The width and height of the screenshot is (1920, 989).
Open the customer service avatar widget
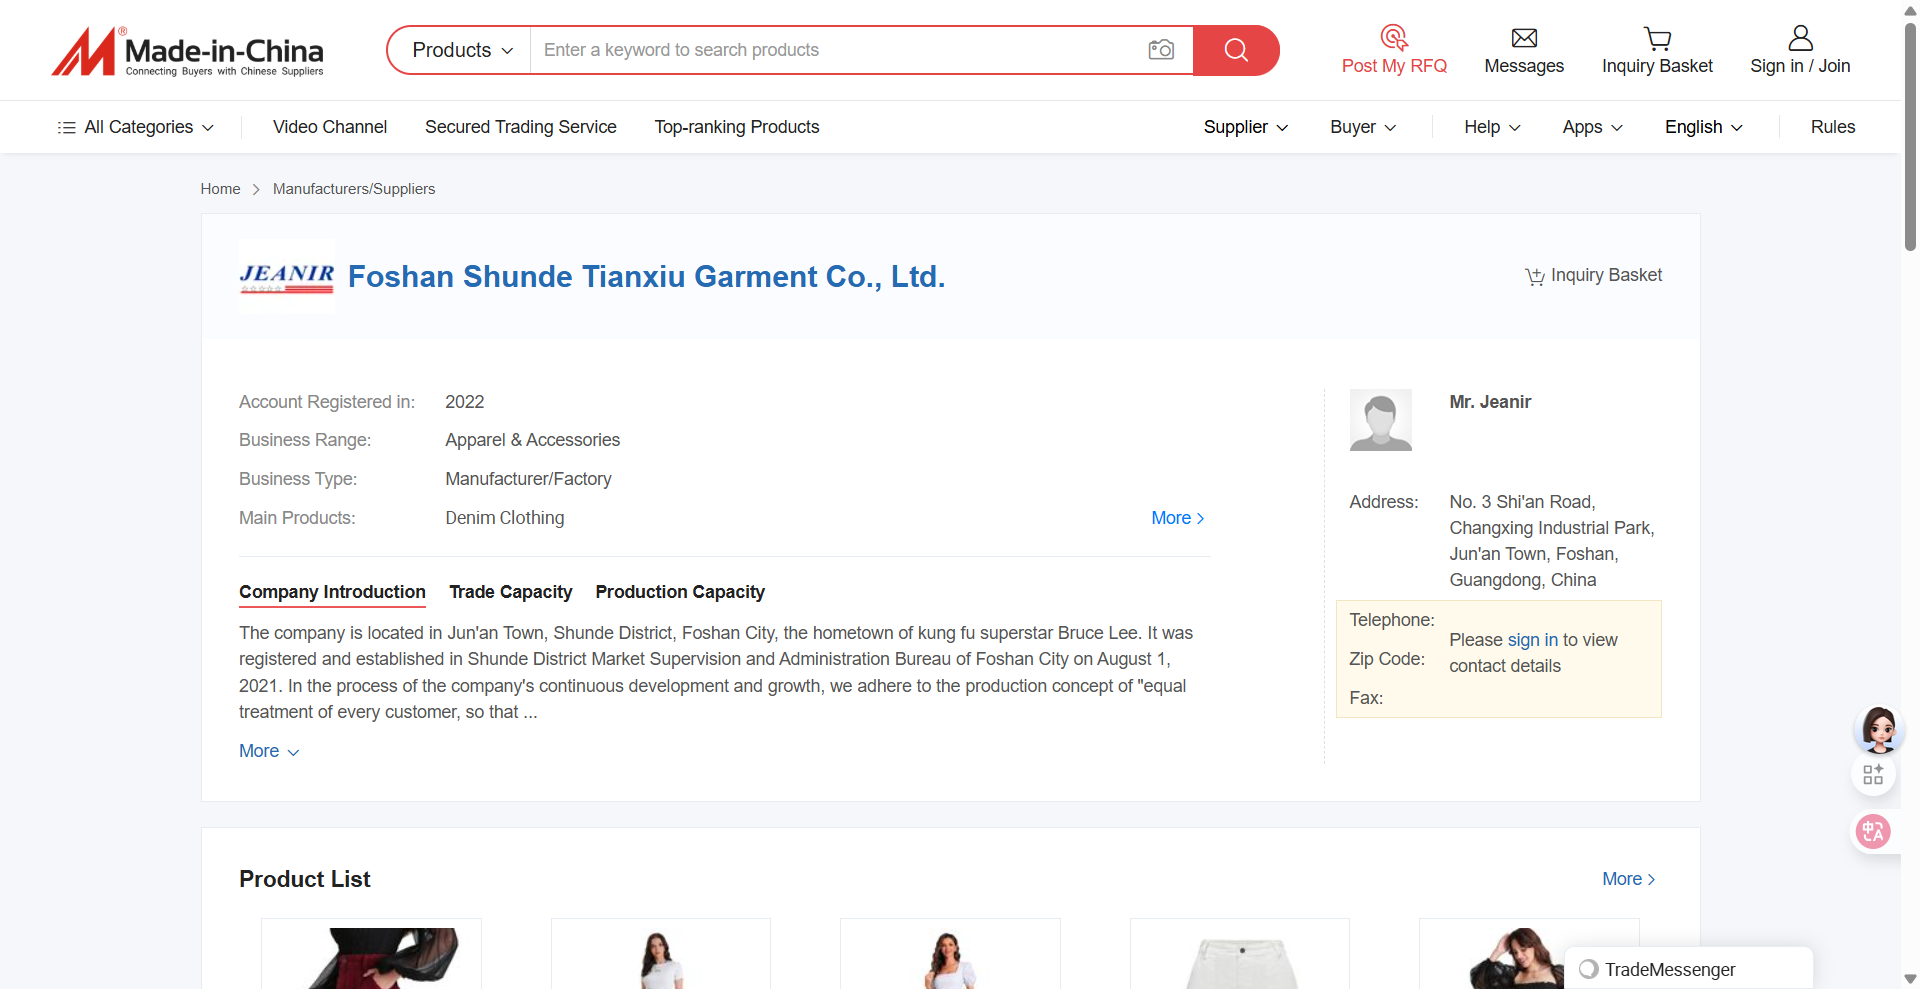(1878, 729)
